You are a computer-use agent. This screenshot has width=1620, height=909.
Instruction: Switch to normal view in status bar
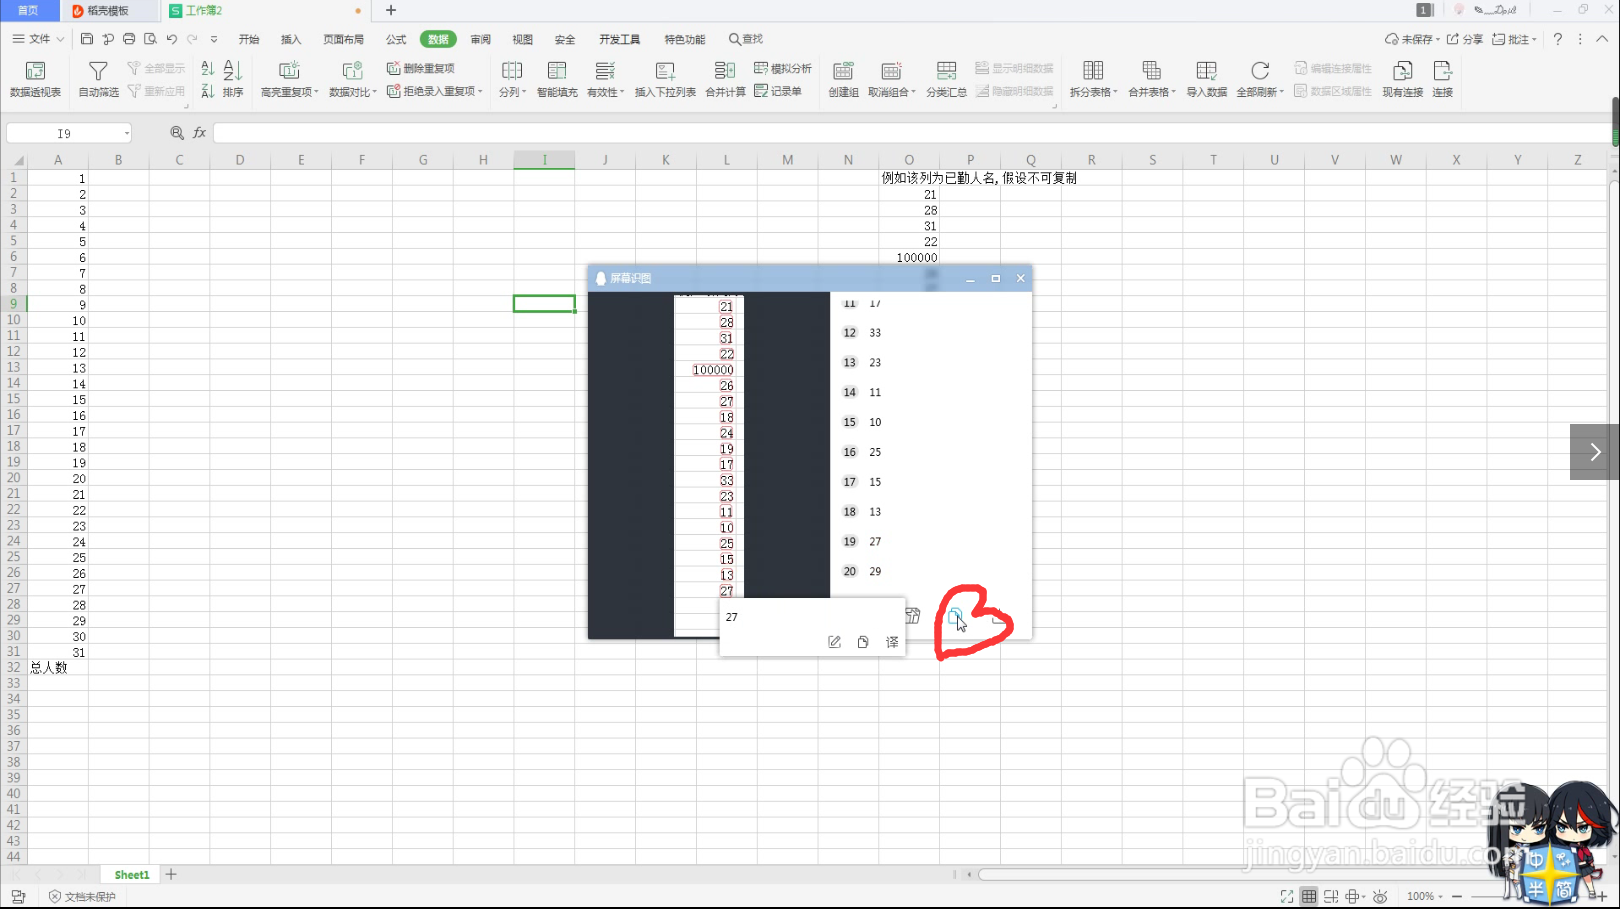1309,896
